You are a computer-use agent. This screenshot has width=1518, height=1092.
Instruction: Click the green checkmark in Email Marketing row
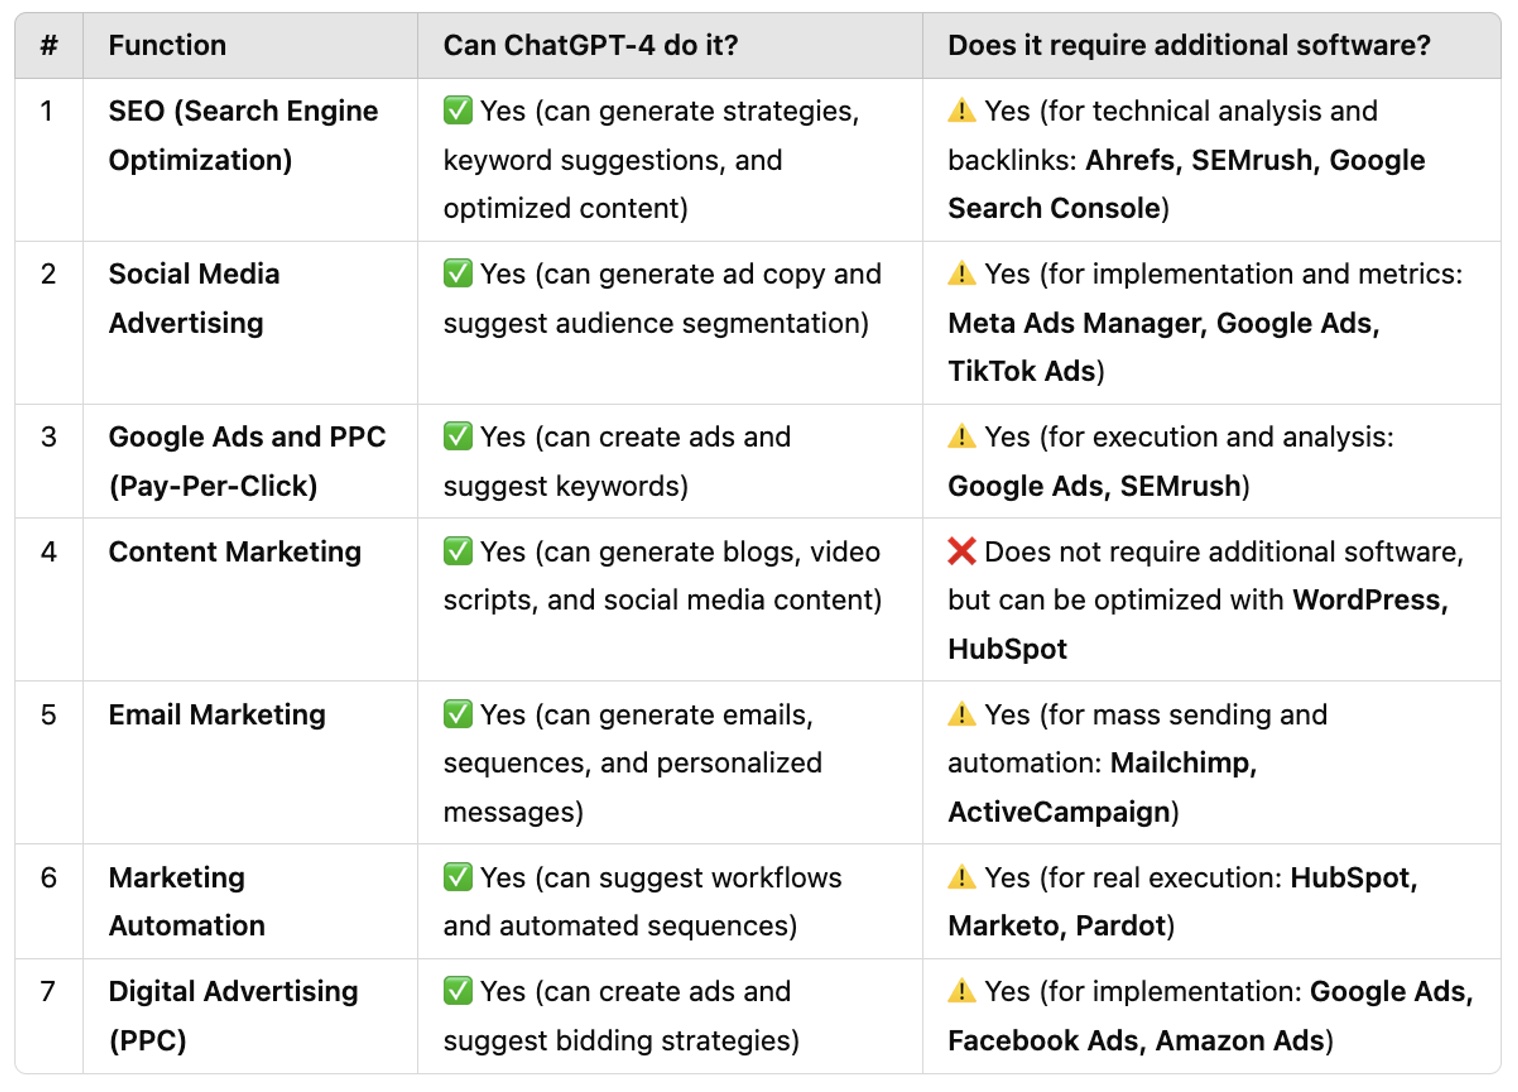[x=458, y=714]
